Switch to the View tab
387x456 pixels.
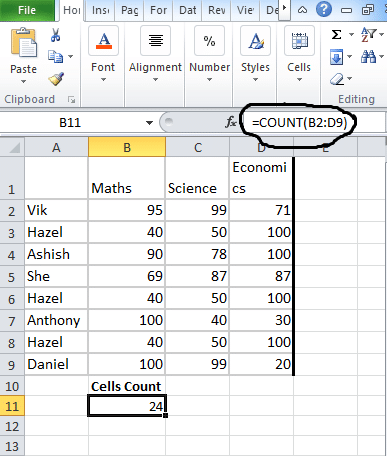coord(245,10)
